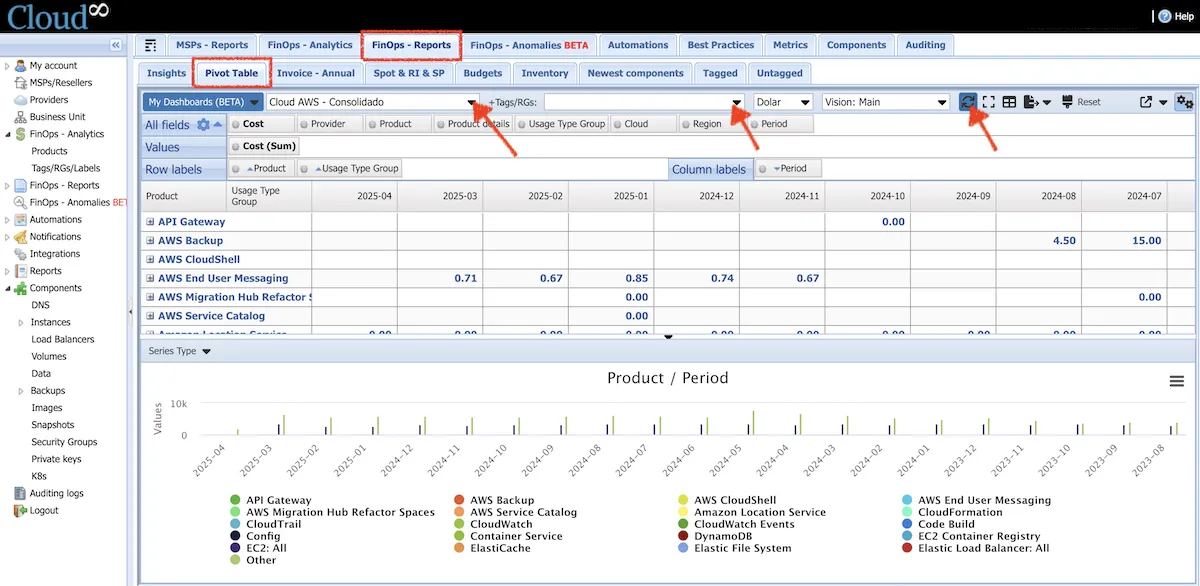Click the Auditing logs icon
Viewport: 1200px width, 586px height.
click(20, 493)
